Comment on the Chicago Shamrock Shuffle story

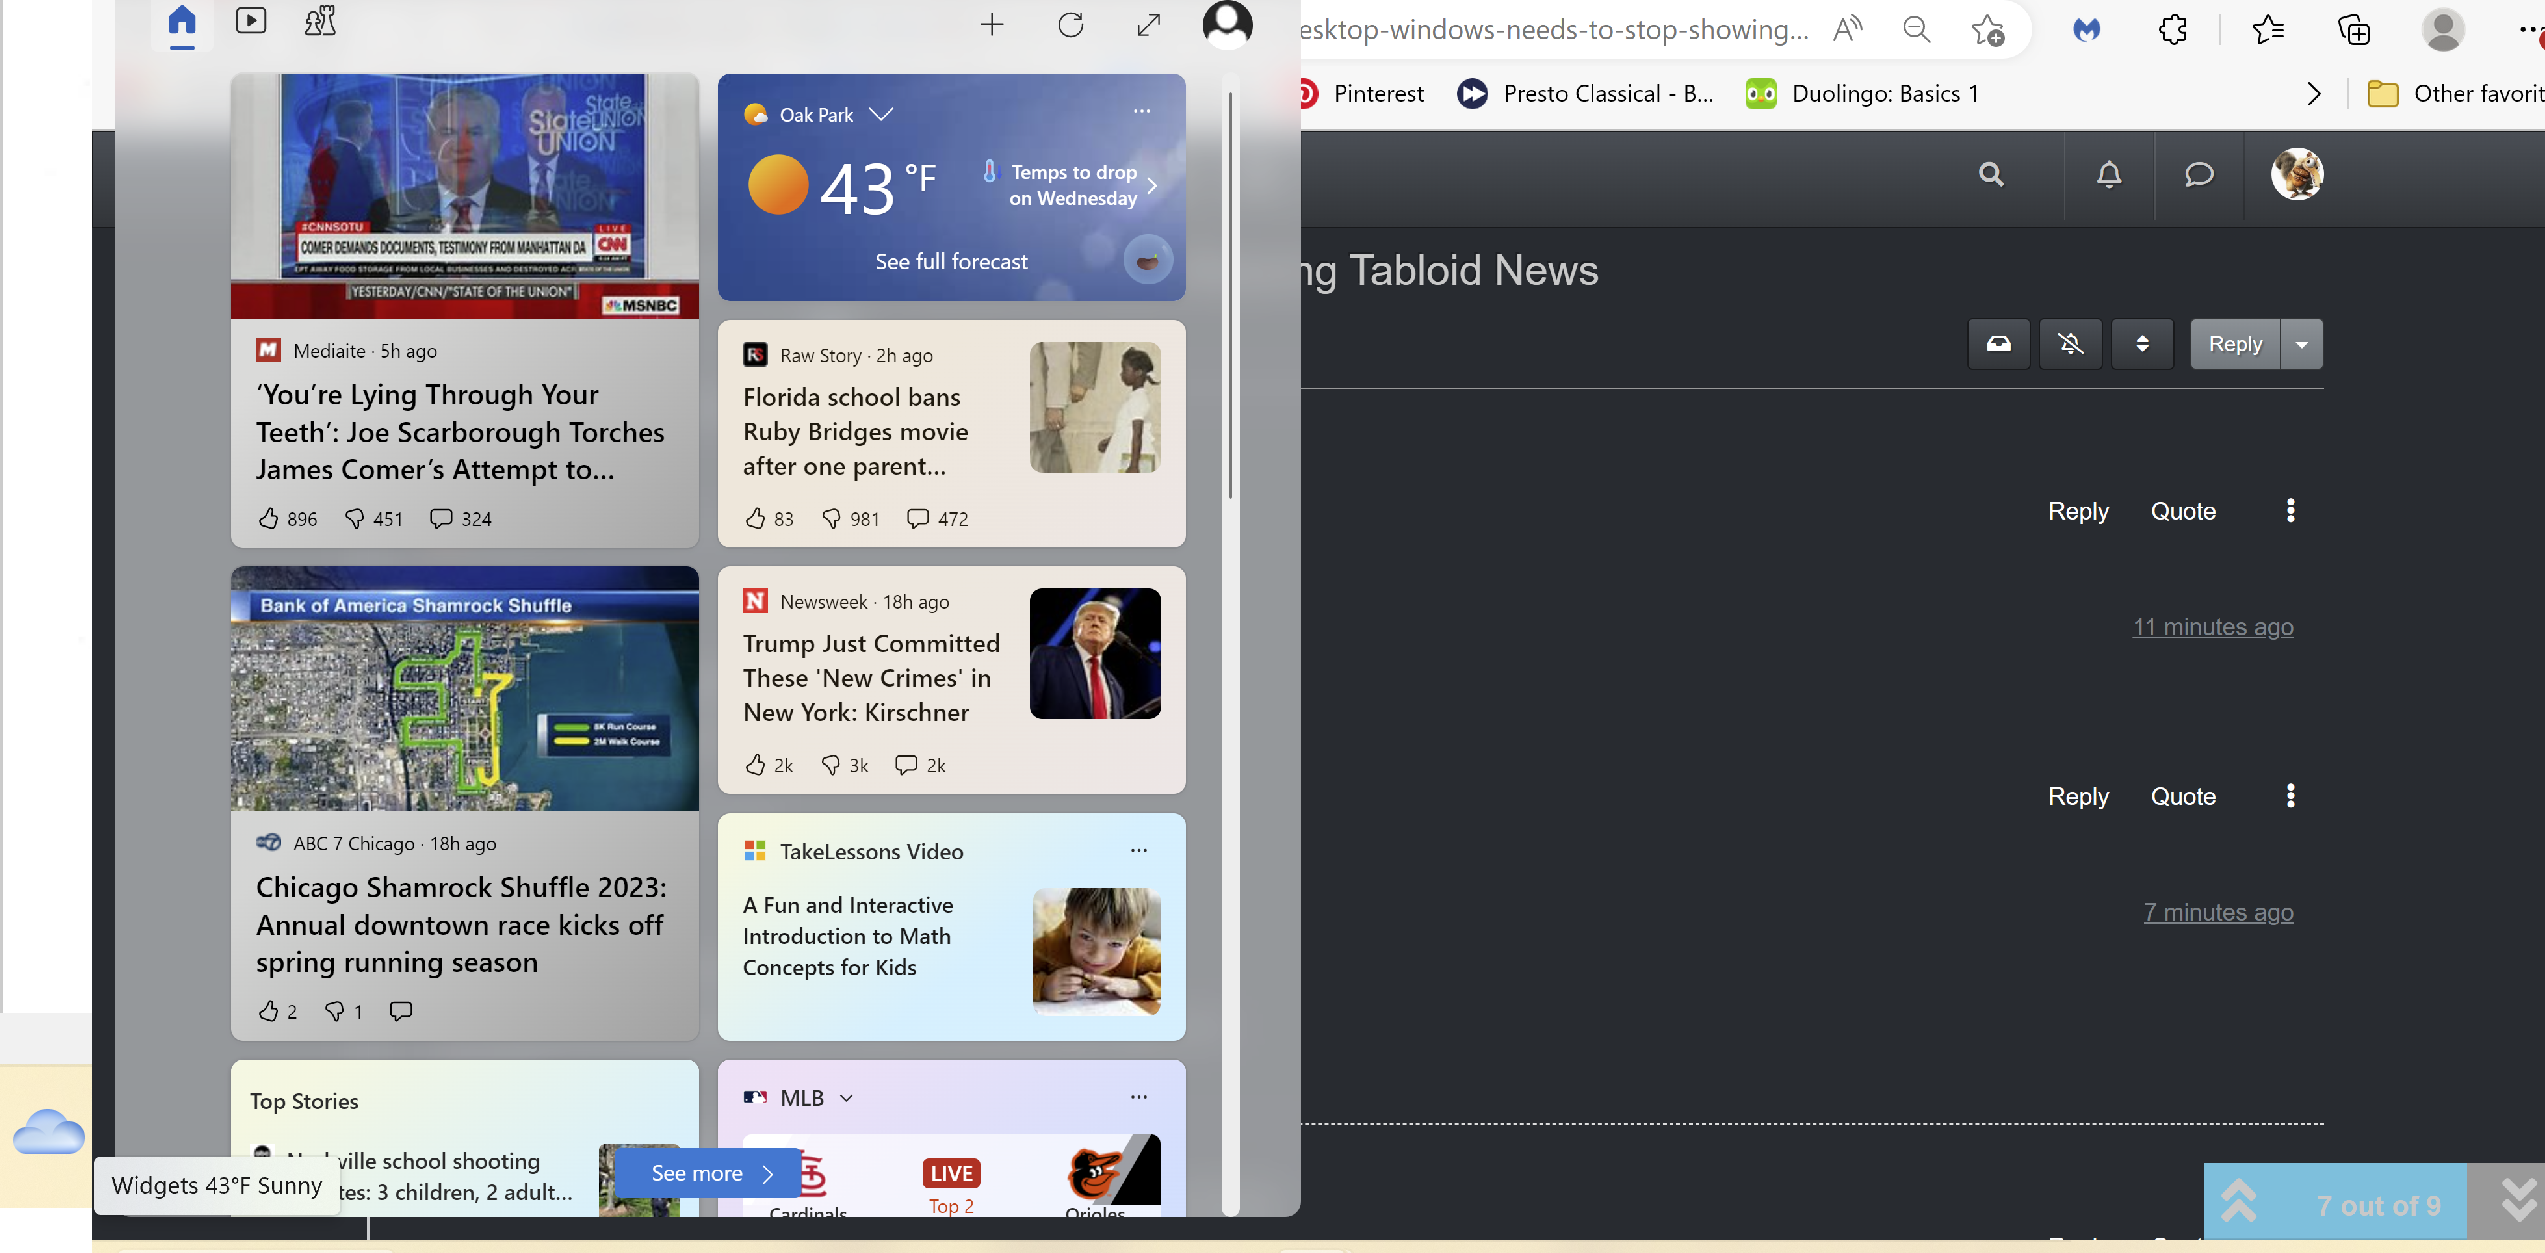coord(400,1011)
